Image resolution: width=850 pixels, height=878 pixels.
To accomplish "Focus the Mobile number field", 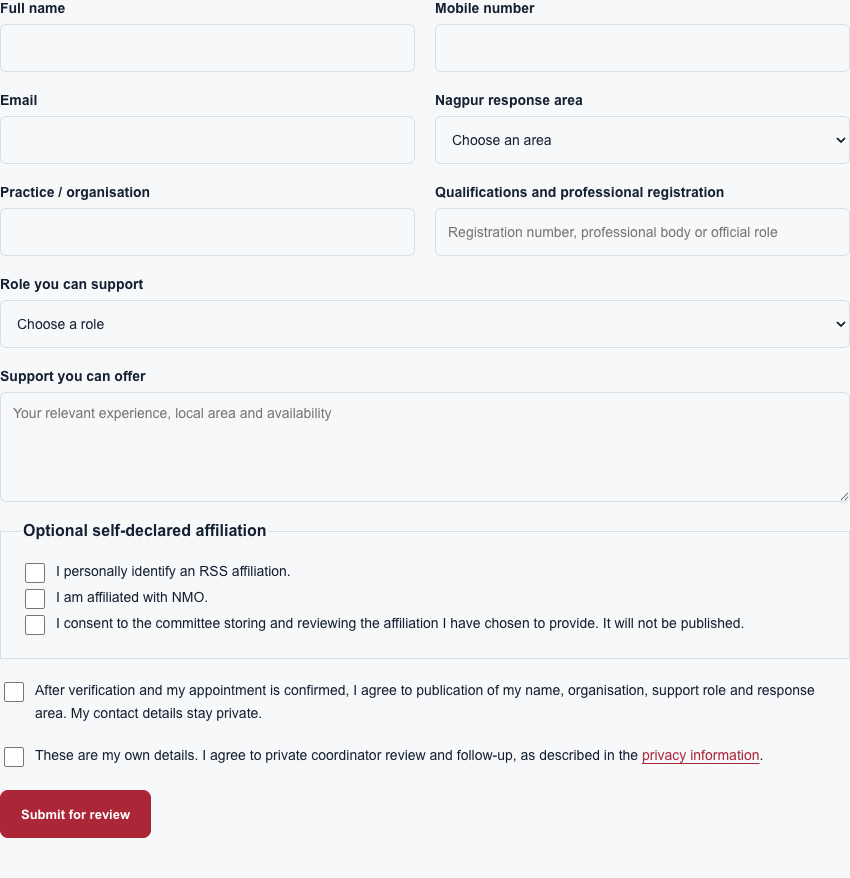I will [642, 48].
